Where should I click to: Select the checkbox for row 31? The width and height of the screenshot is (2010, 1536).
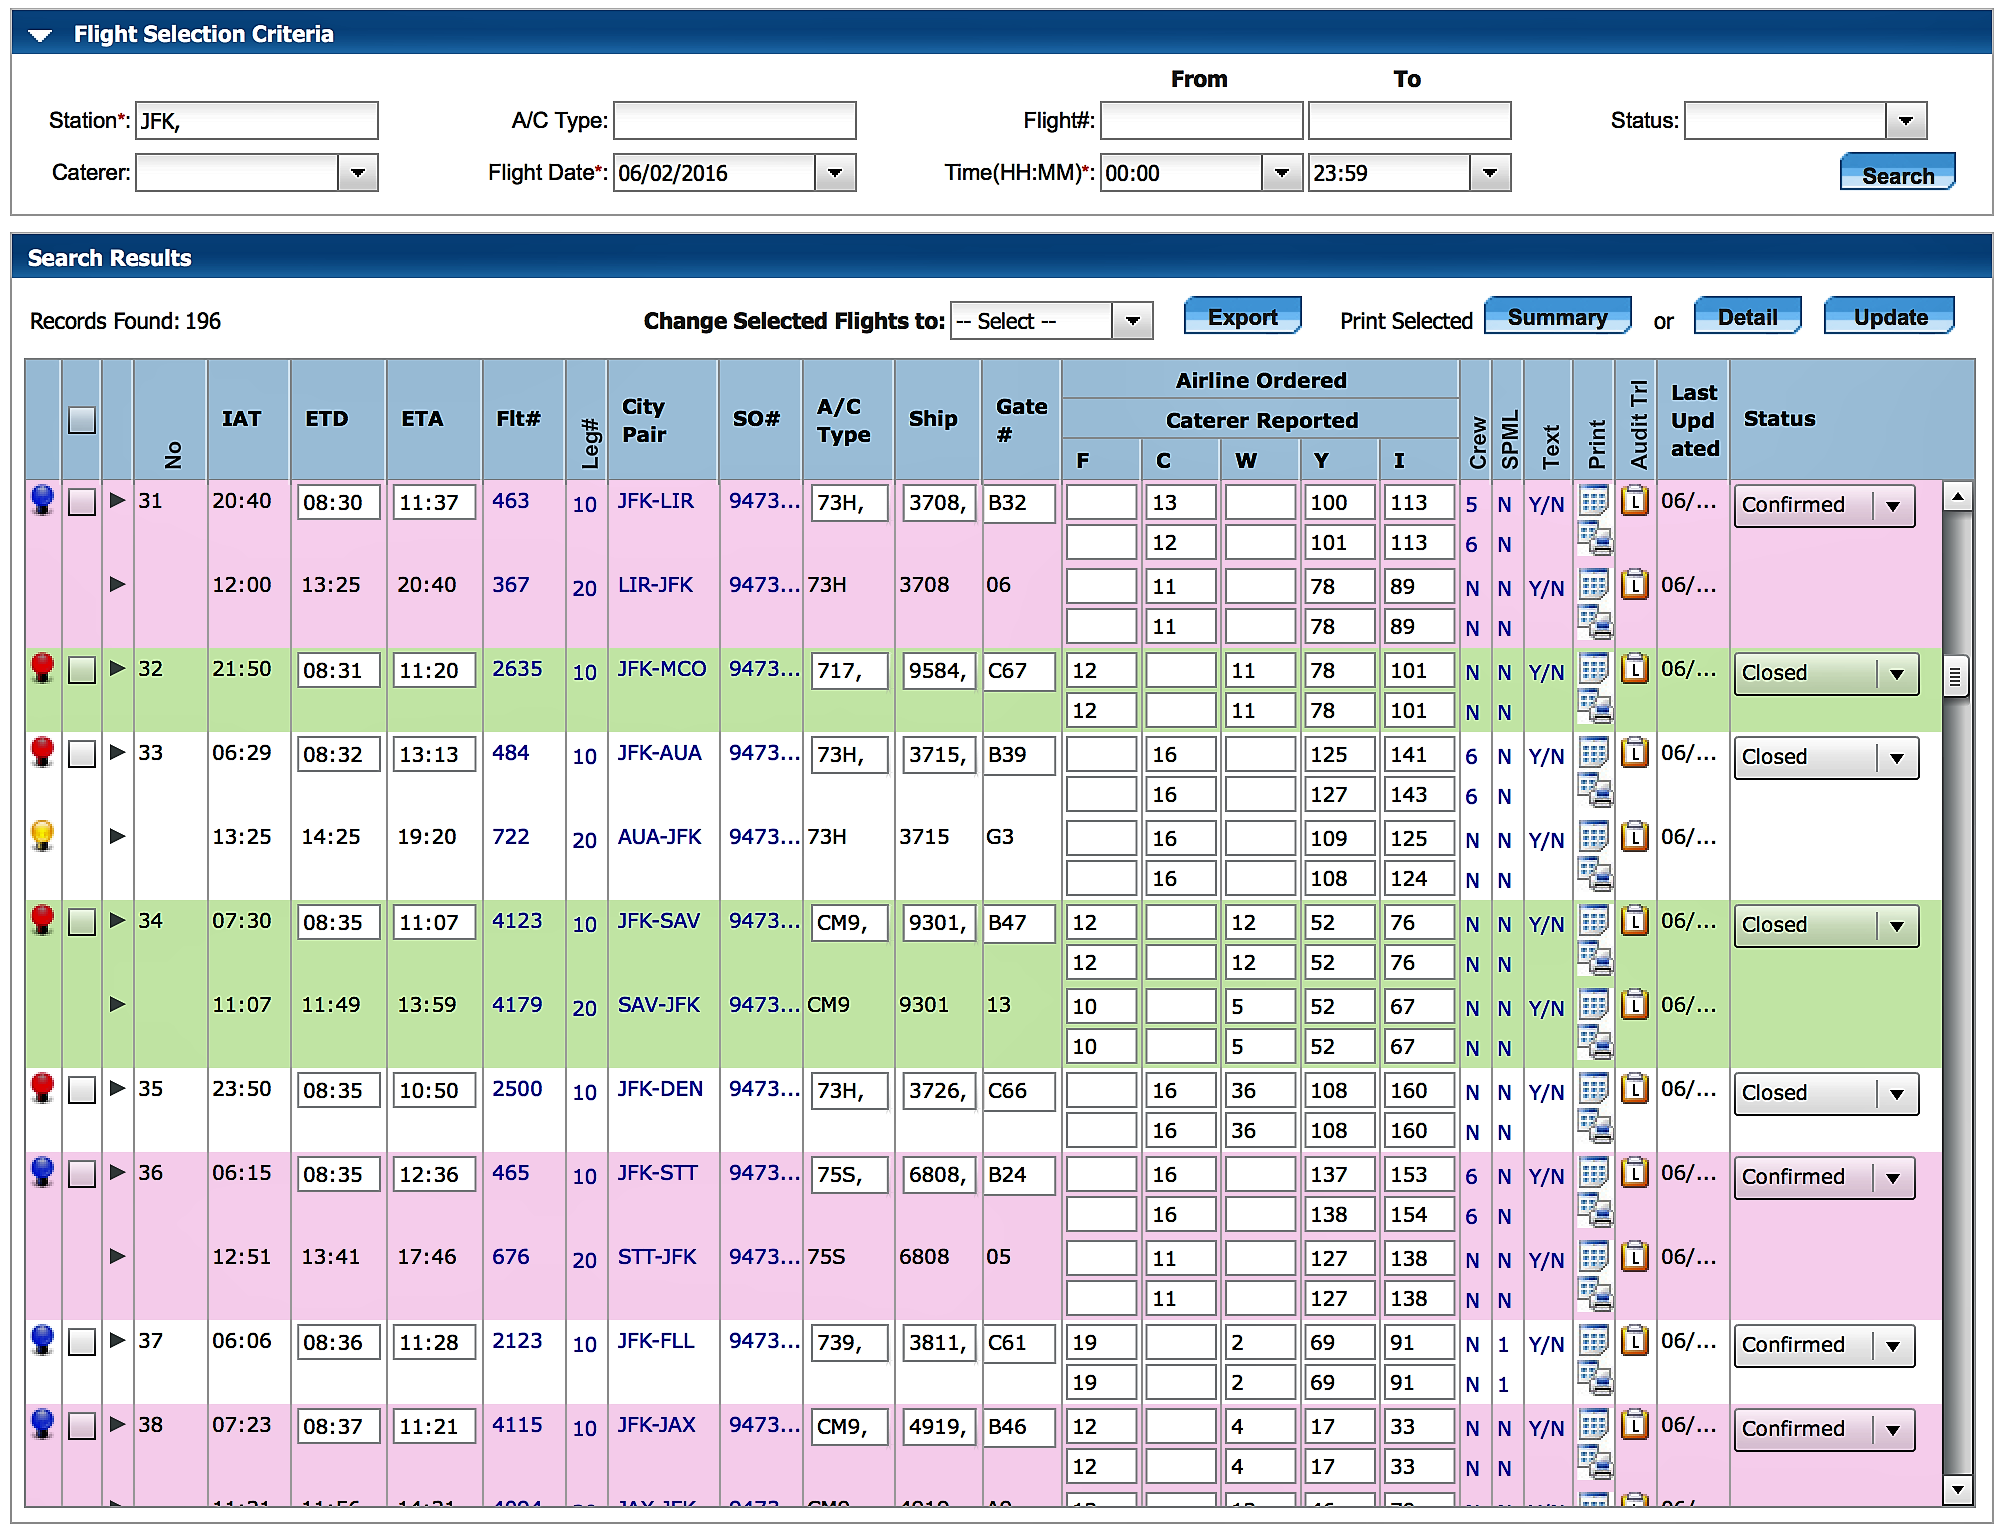click(x=82, y=502)
